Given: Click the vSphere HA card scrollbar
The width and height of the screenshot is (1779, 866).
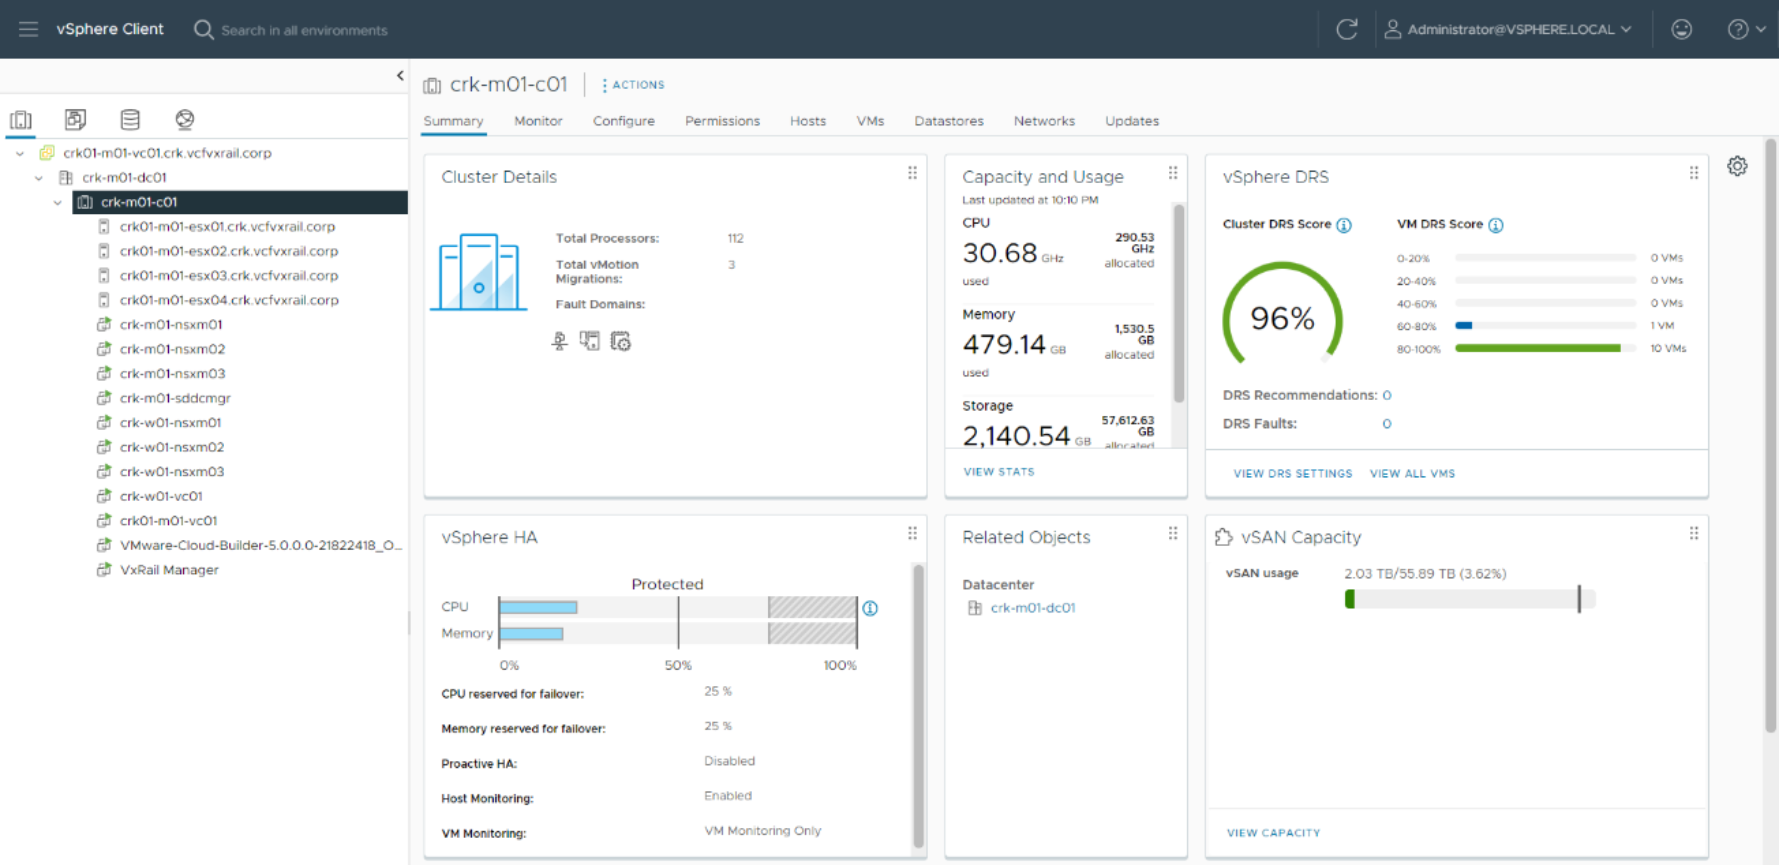Looking at the screenshot, I should tap(918, 706).
